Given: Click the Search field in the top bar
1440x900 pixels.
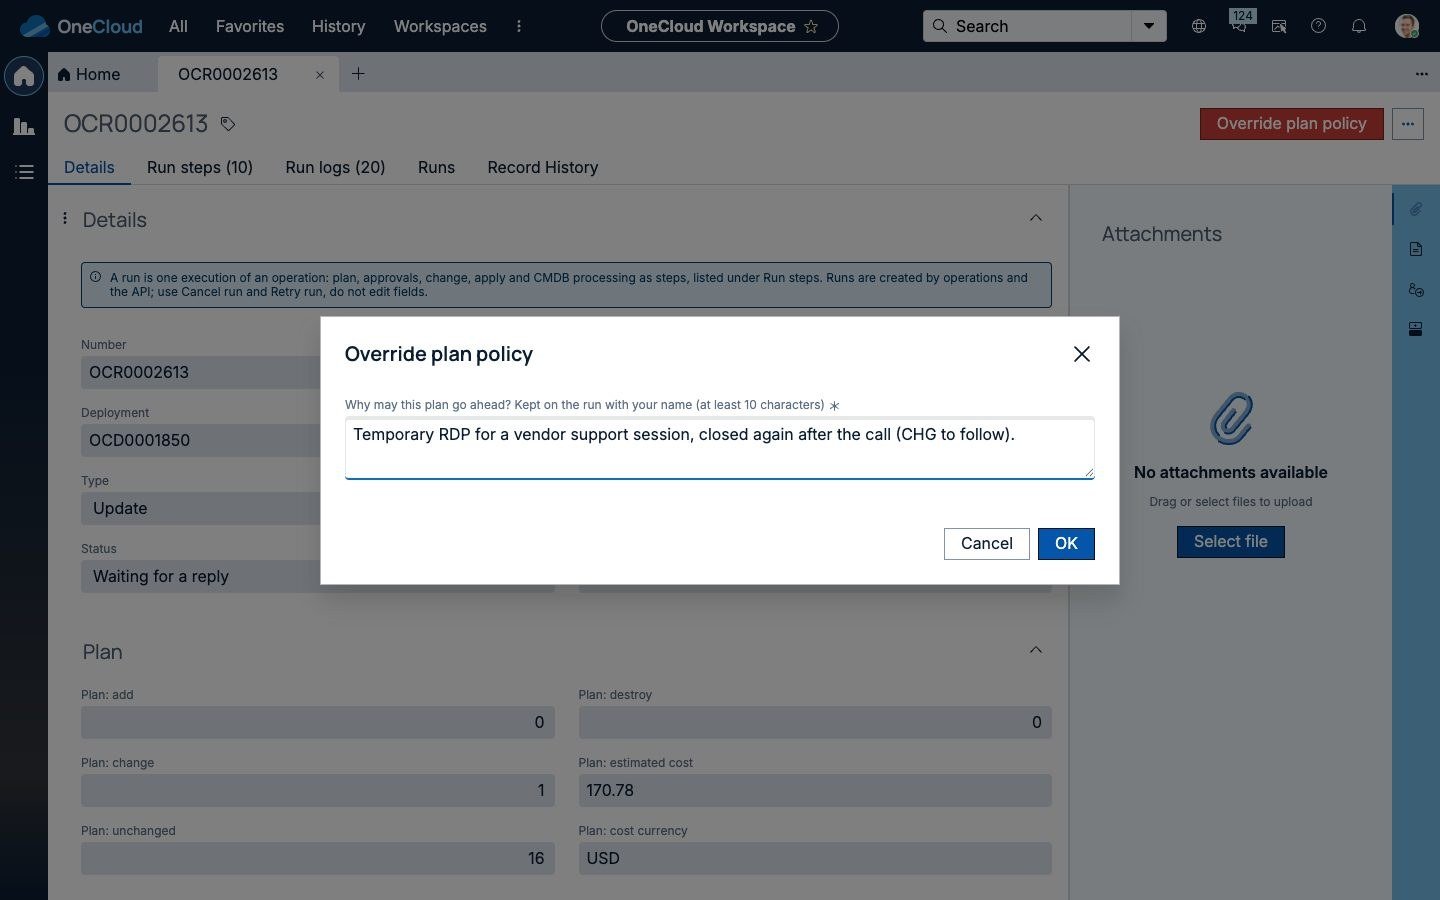Looking at the screenshot, I should (1028, 26).
